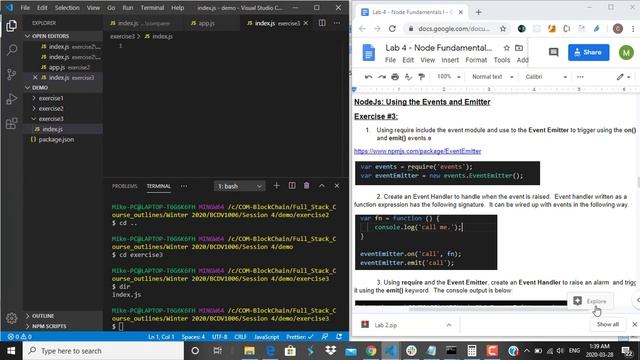Switch to the Problems panel tab

(x=124, y=186)
